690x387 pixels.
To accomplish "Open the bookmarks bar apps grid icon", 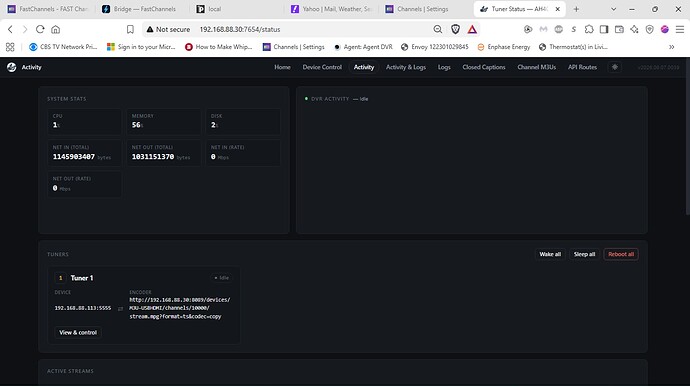I will click(10, 47).
